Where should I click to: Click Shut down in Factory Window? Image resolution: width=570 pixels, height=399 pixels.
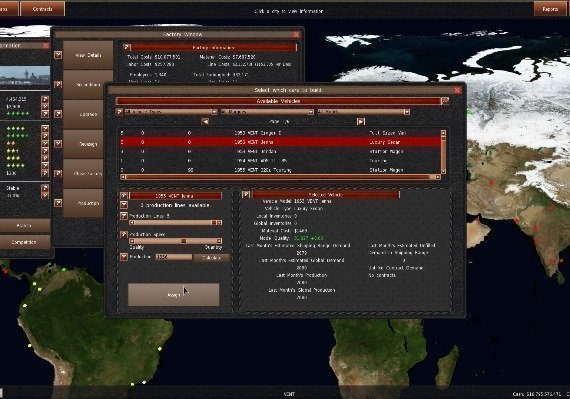(88, 85)
